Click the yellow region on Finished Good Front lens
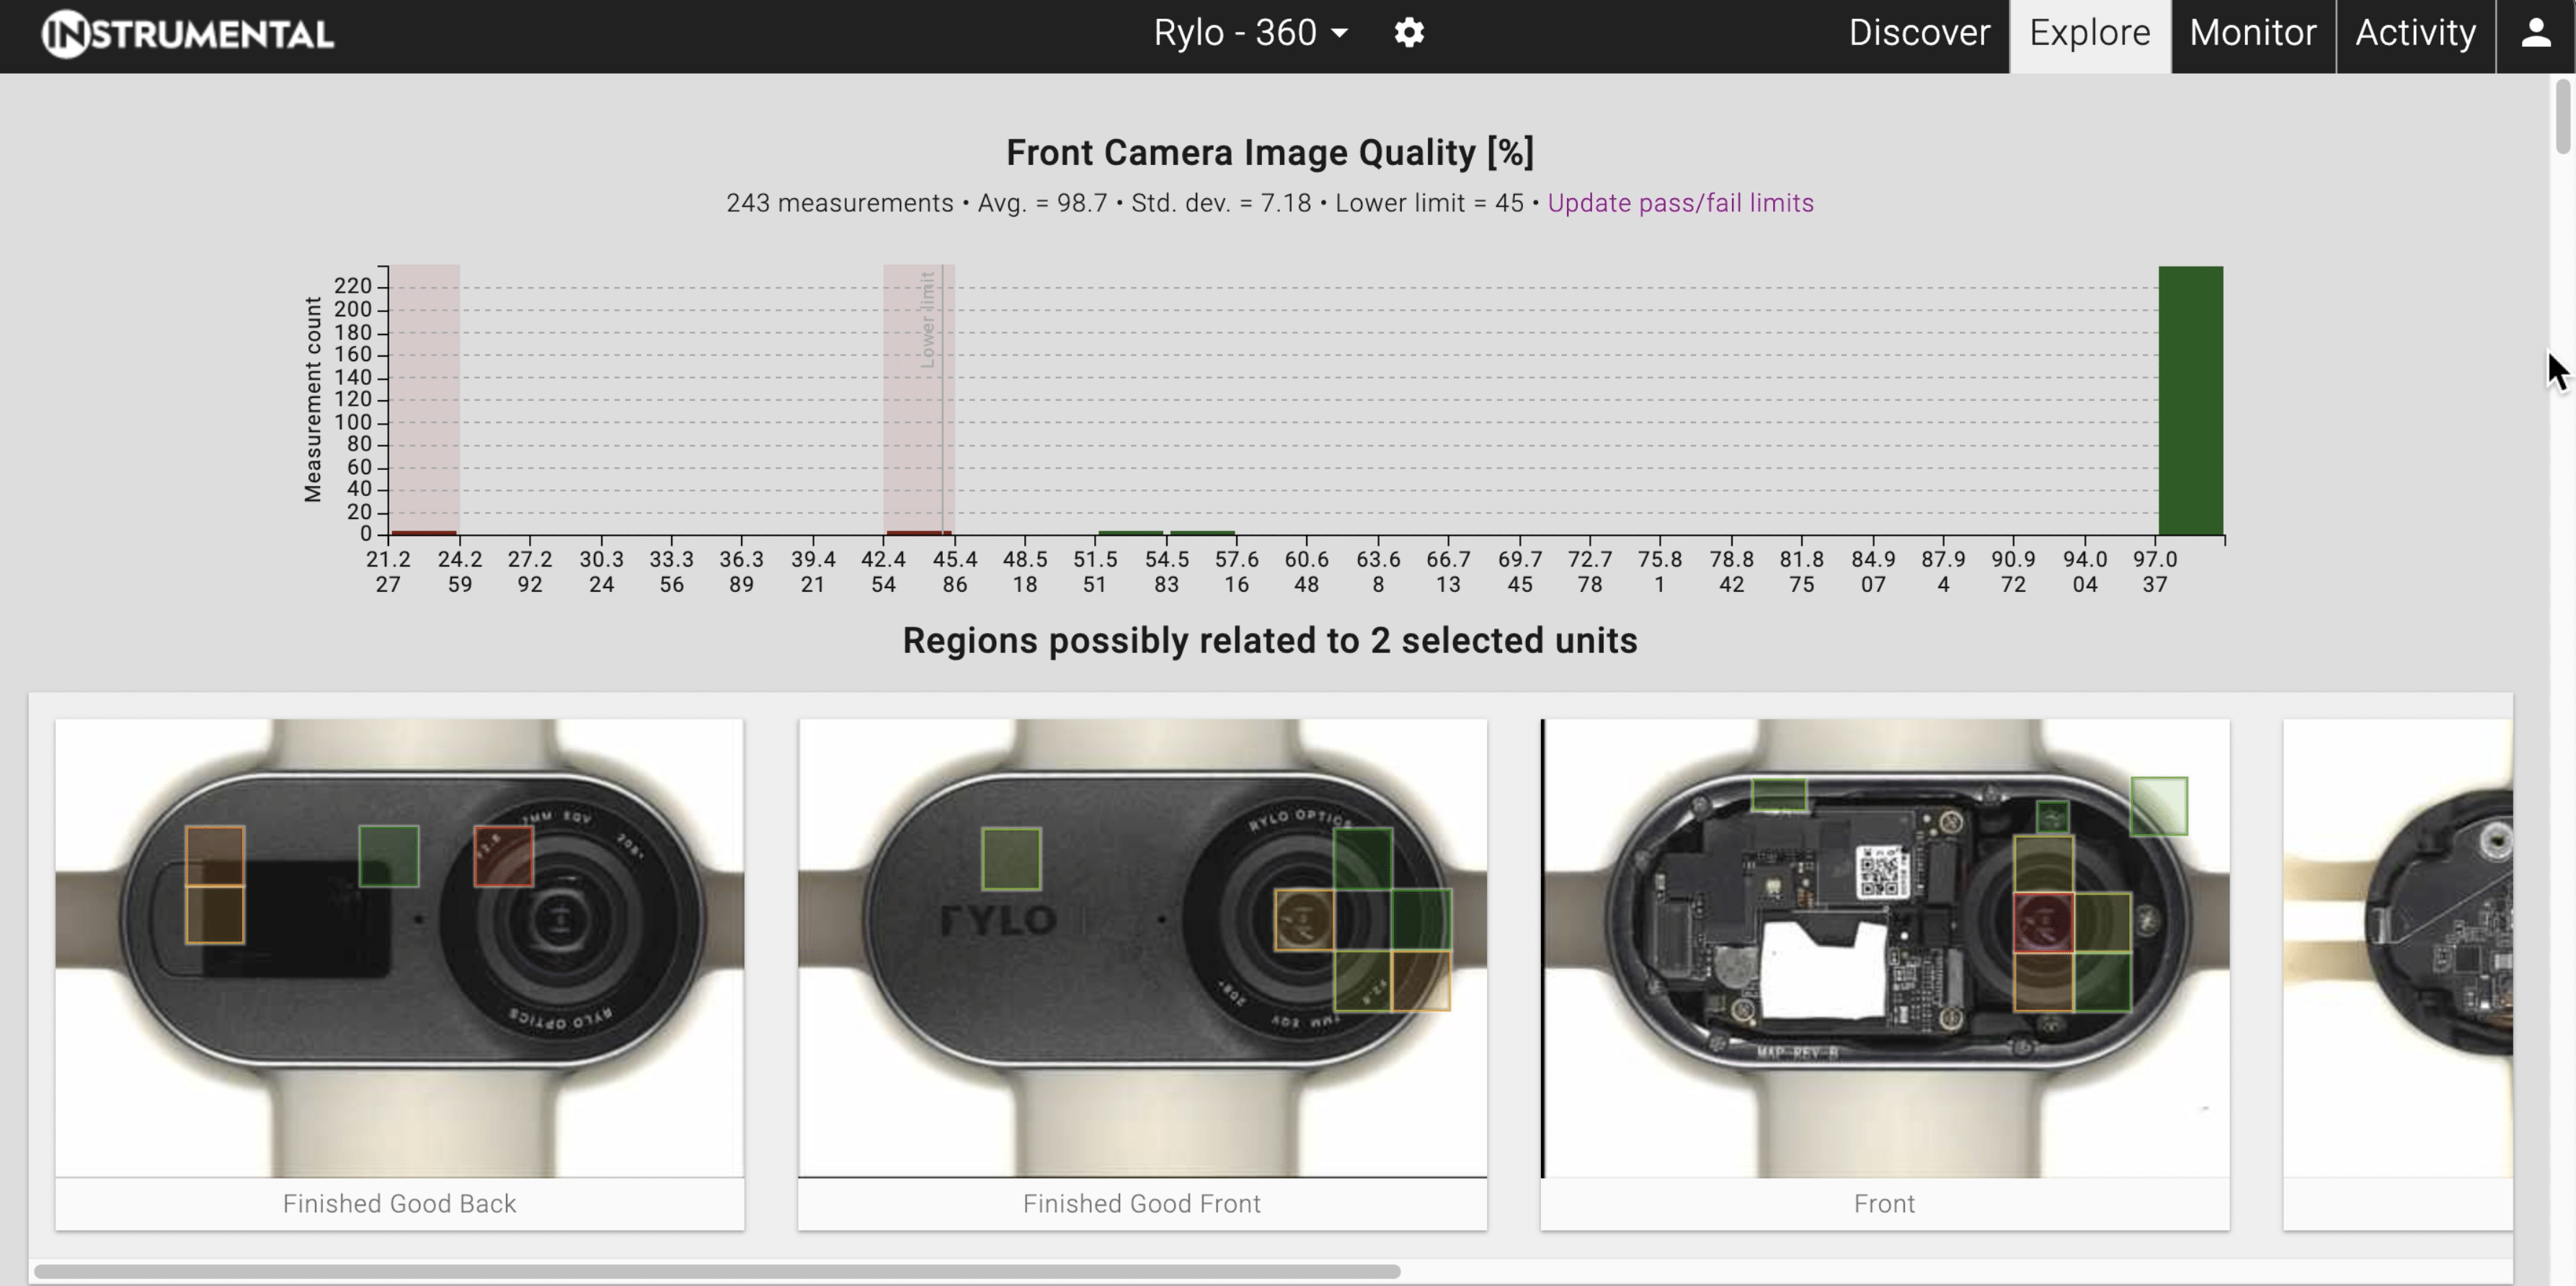2576x1286 pixels. click(1304, 920)
